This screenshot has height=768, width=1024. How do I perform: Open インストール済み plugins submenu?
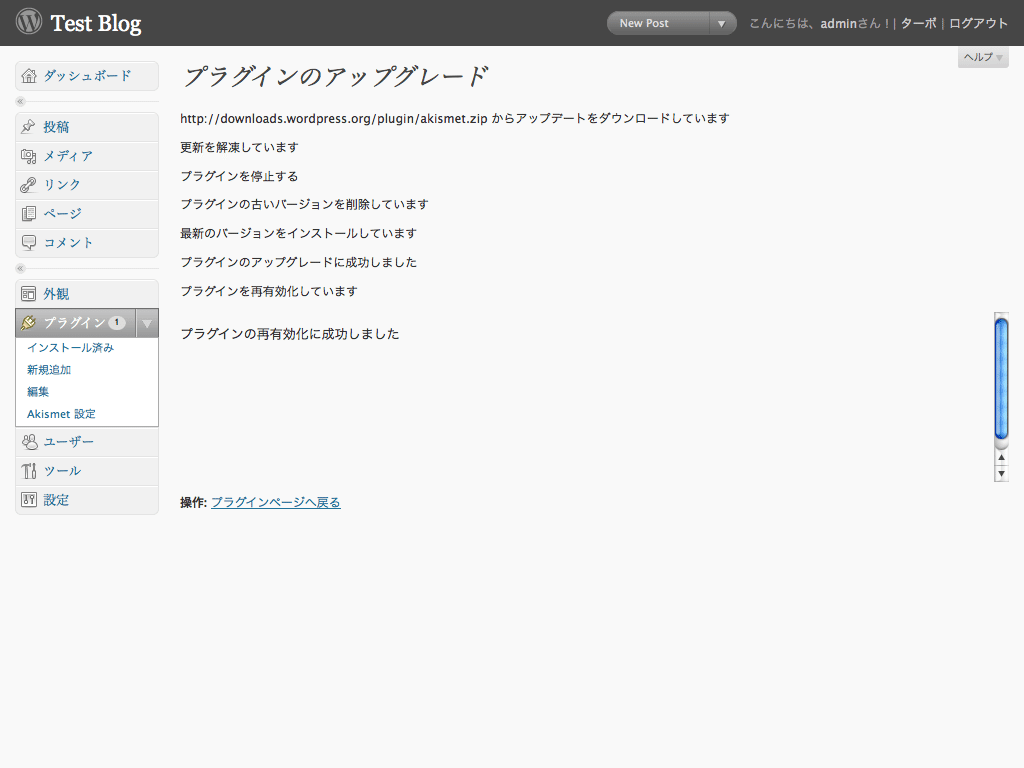click(71, 347)
